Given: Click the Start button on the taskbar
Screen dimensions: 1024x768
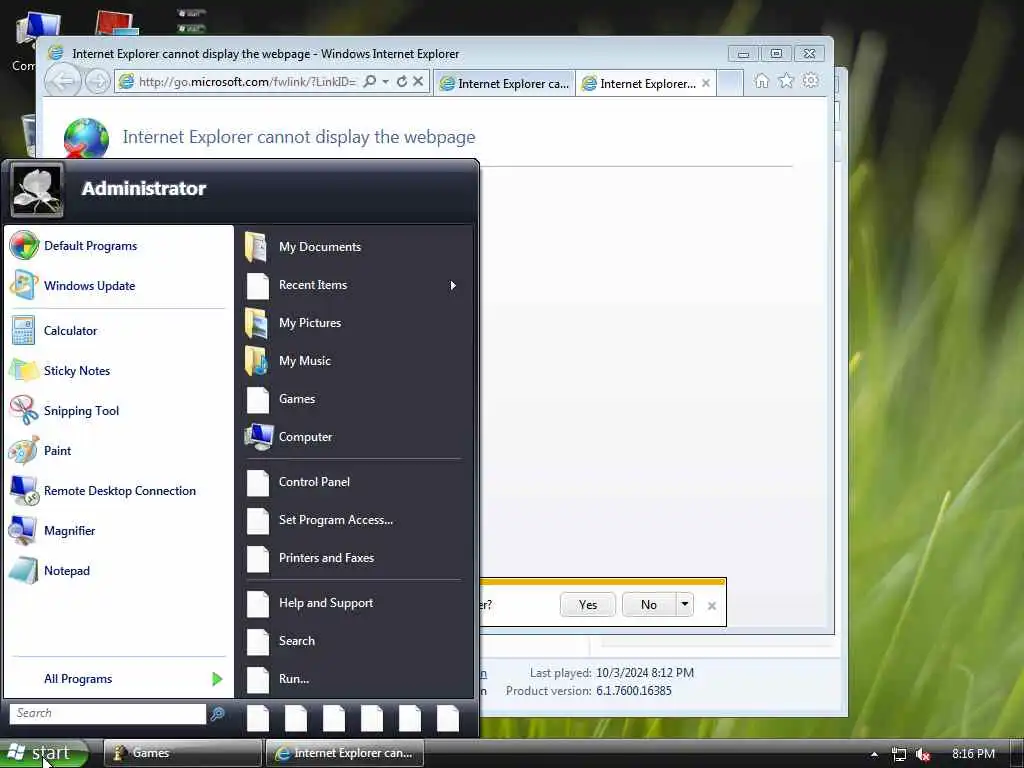Looking at the screenshot, I should coord(43,753).
